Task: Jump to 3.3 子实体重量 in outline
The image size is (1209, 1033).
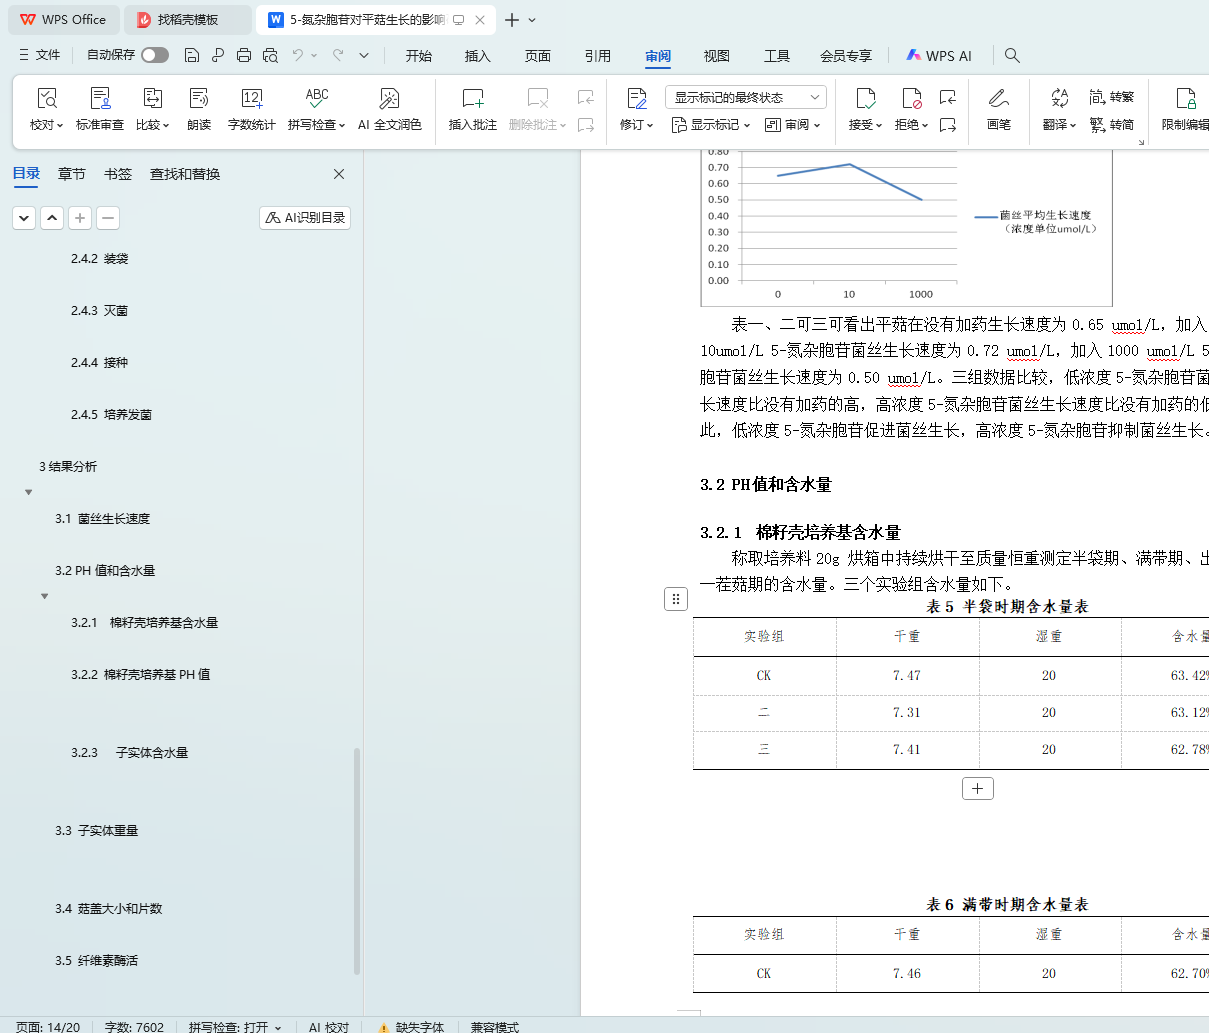Action: pos(97,831)
